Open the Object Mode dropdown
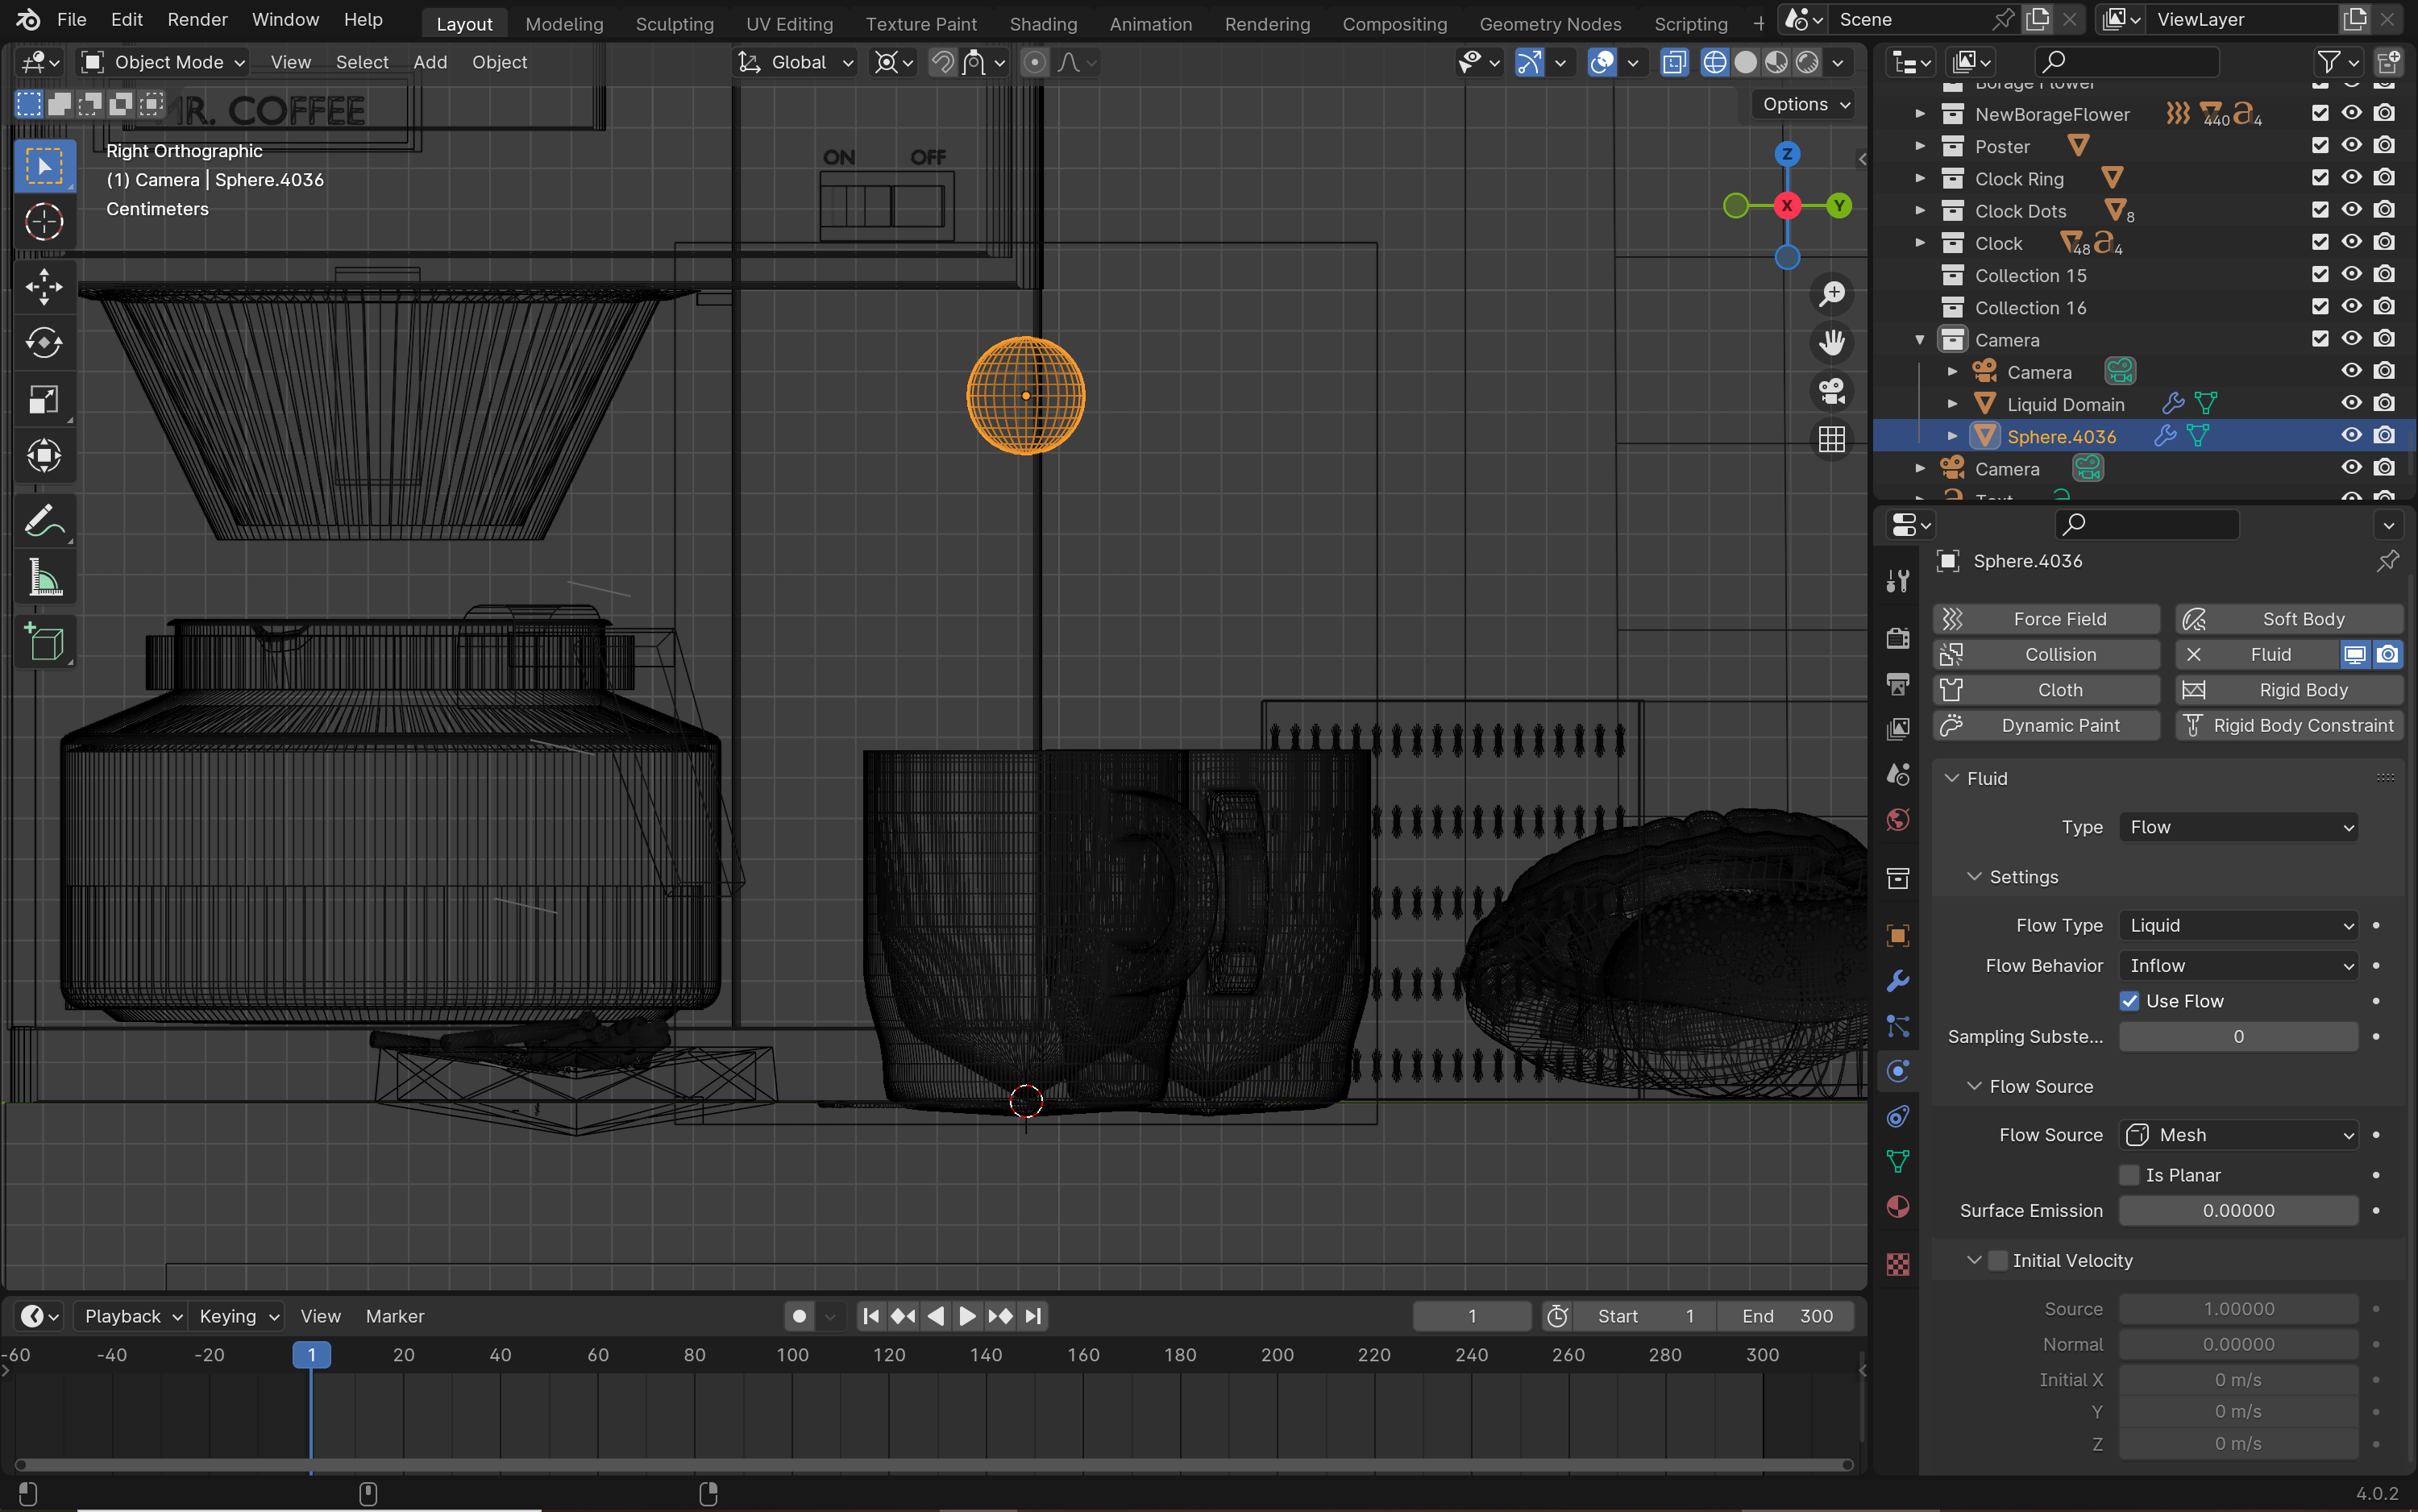This screenshot has width=2418, height=1512. [164, 62]
